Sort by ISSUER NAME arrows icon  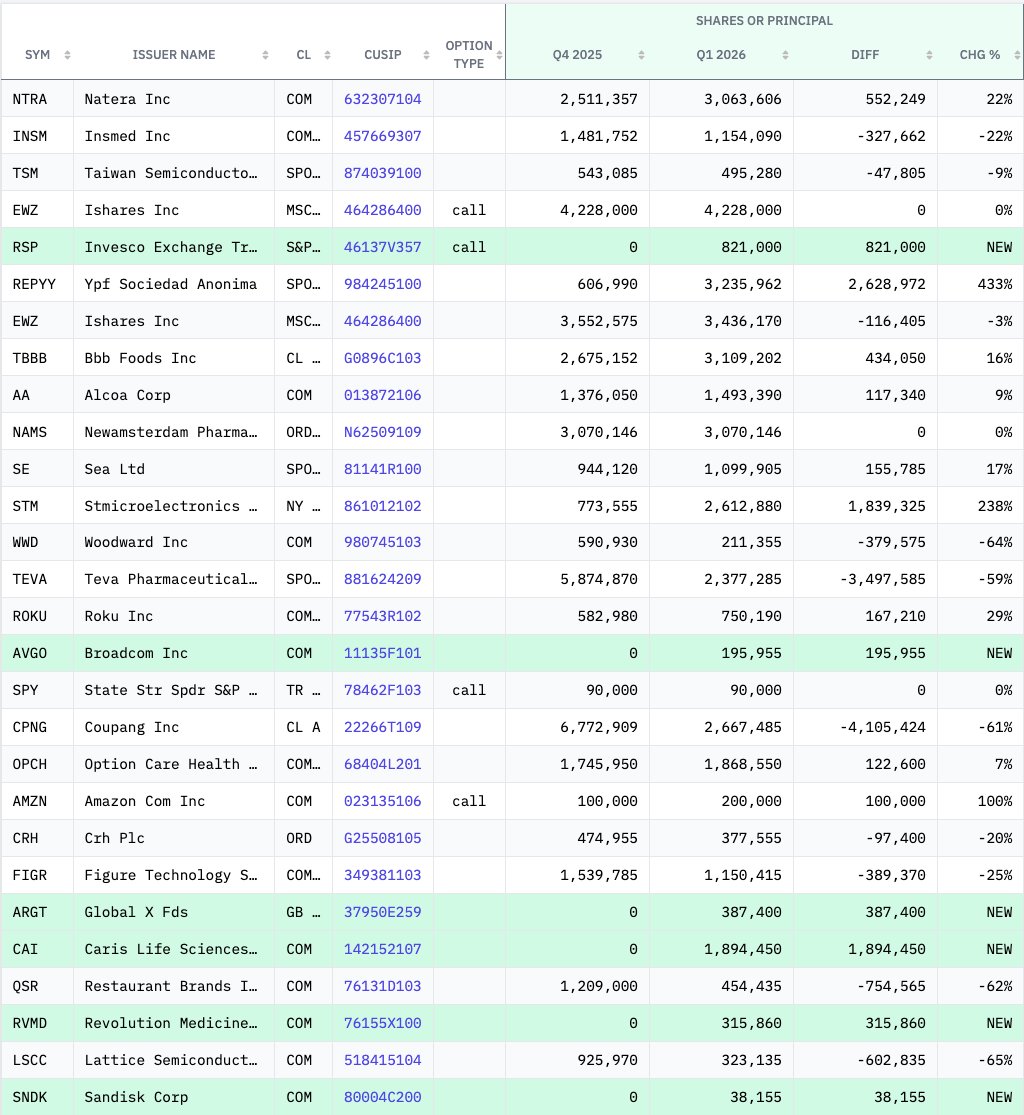coord(265,55)
